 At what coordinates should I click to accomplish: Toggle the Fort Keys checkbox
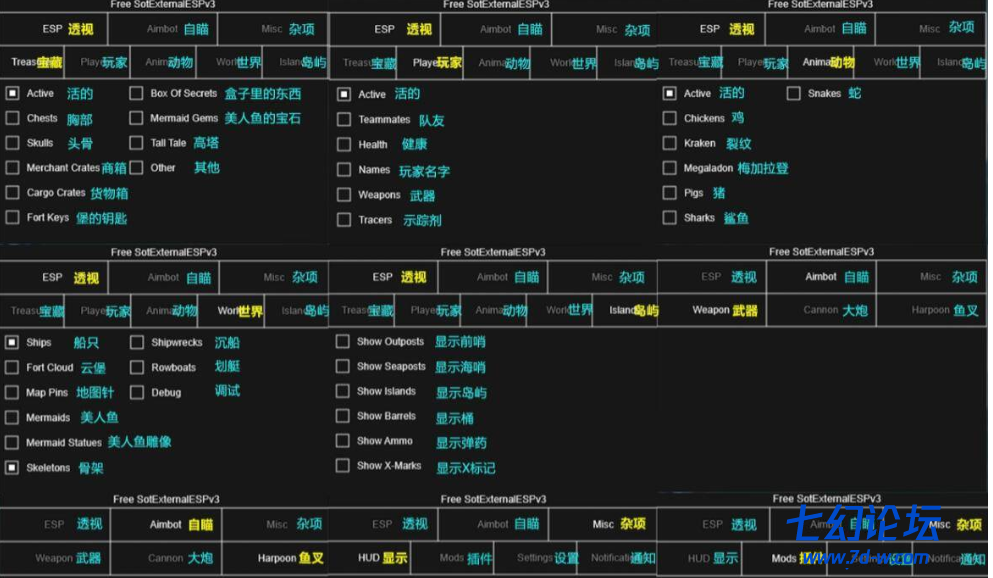coord(12,218)
